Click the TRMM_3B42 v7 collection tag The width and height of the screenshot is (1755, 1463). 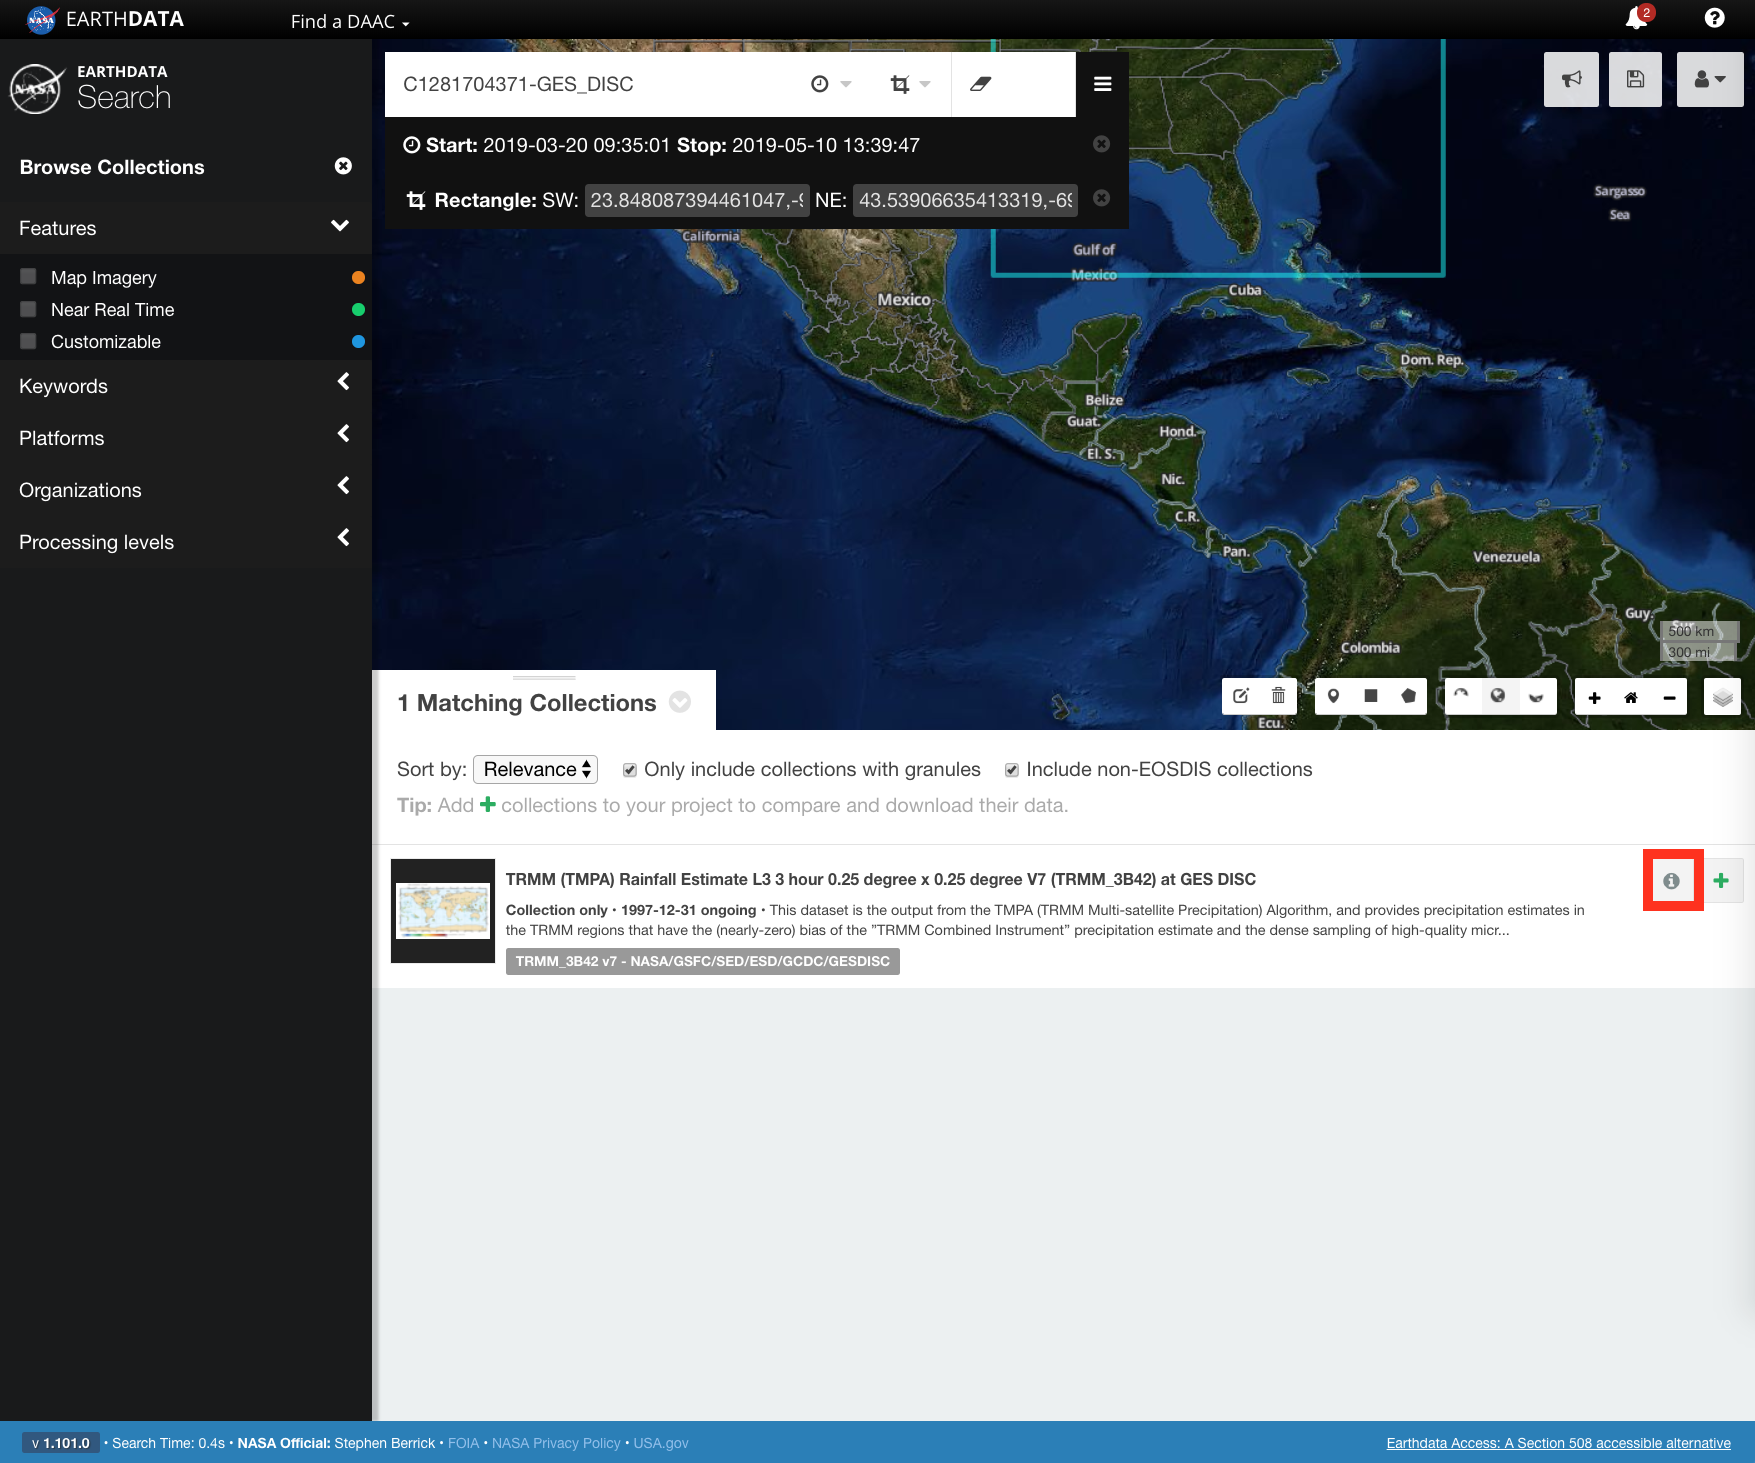click(702, 961)
